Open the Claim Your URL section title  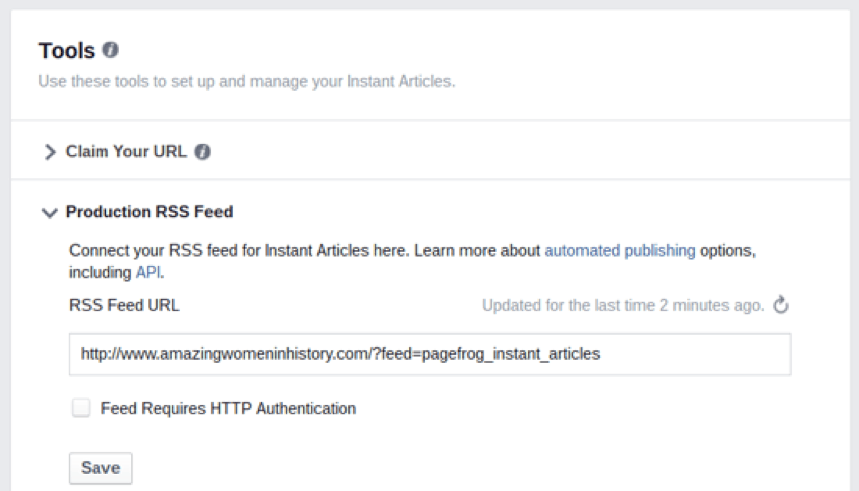126,152
